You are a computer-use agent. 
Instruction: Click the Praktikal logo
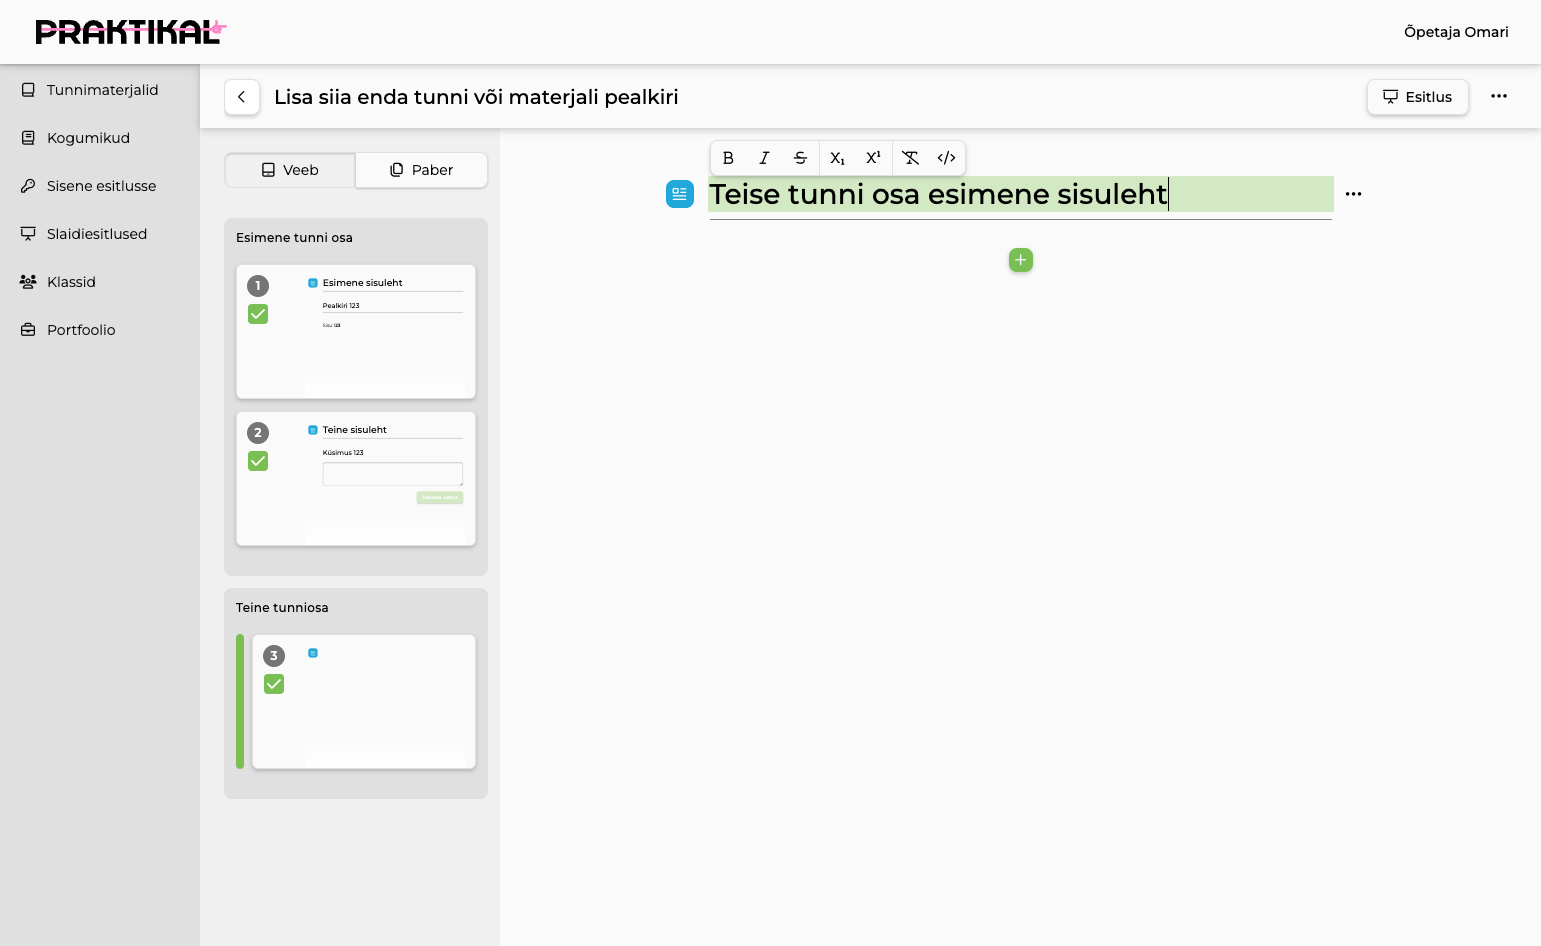pyautogui.click(x=130, y=32)
